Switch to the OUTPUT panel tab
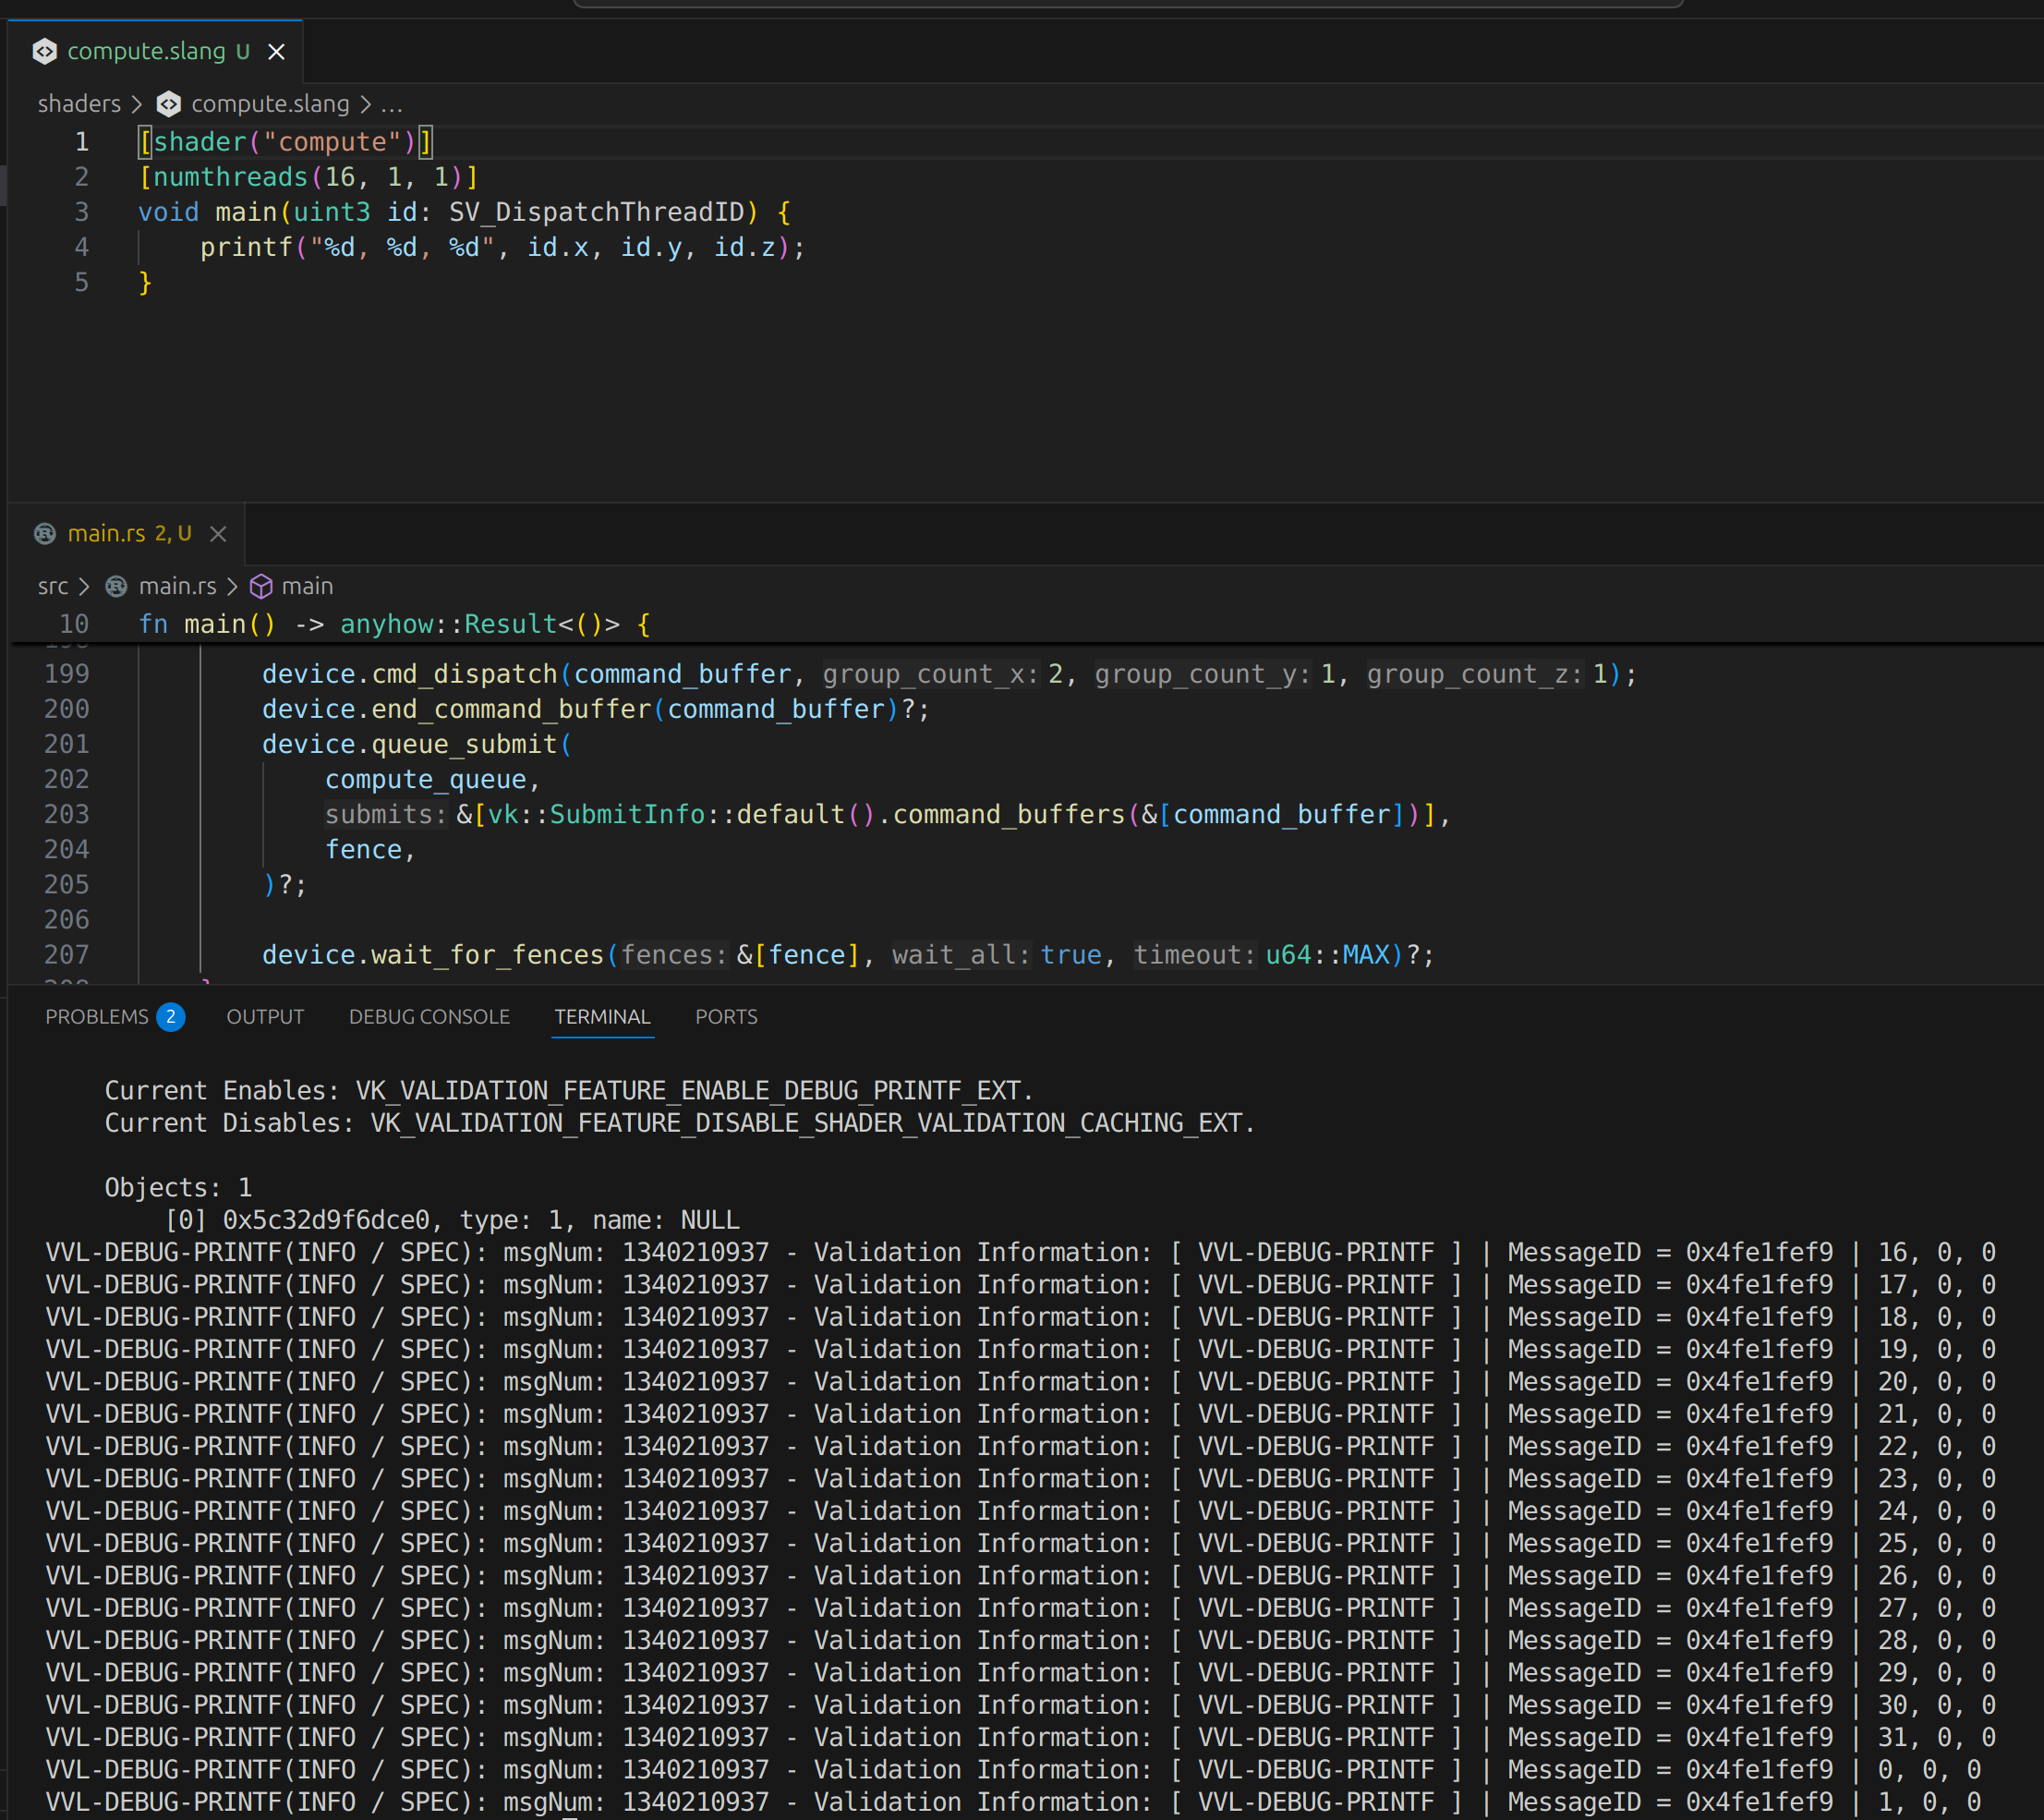The height and width of the screenshot is (1820, 2044). tap(265, 1017)
